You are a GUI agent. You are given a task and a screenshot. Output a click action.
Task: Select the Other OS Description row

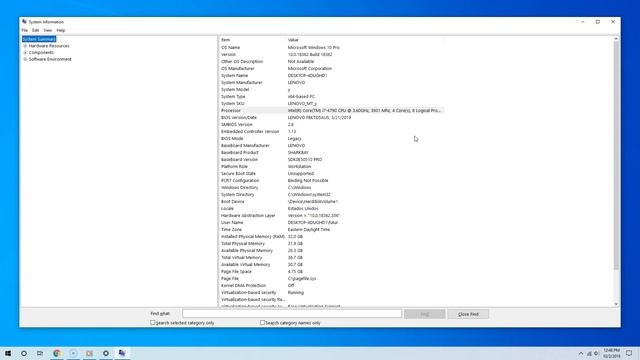point(331,61)
